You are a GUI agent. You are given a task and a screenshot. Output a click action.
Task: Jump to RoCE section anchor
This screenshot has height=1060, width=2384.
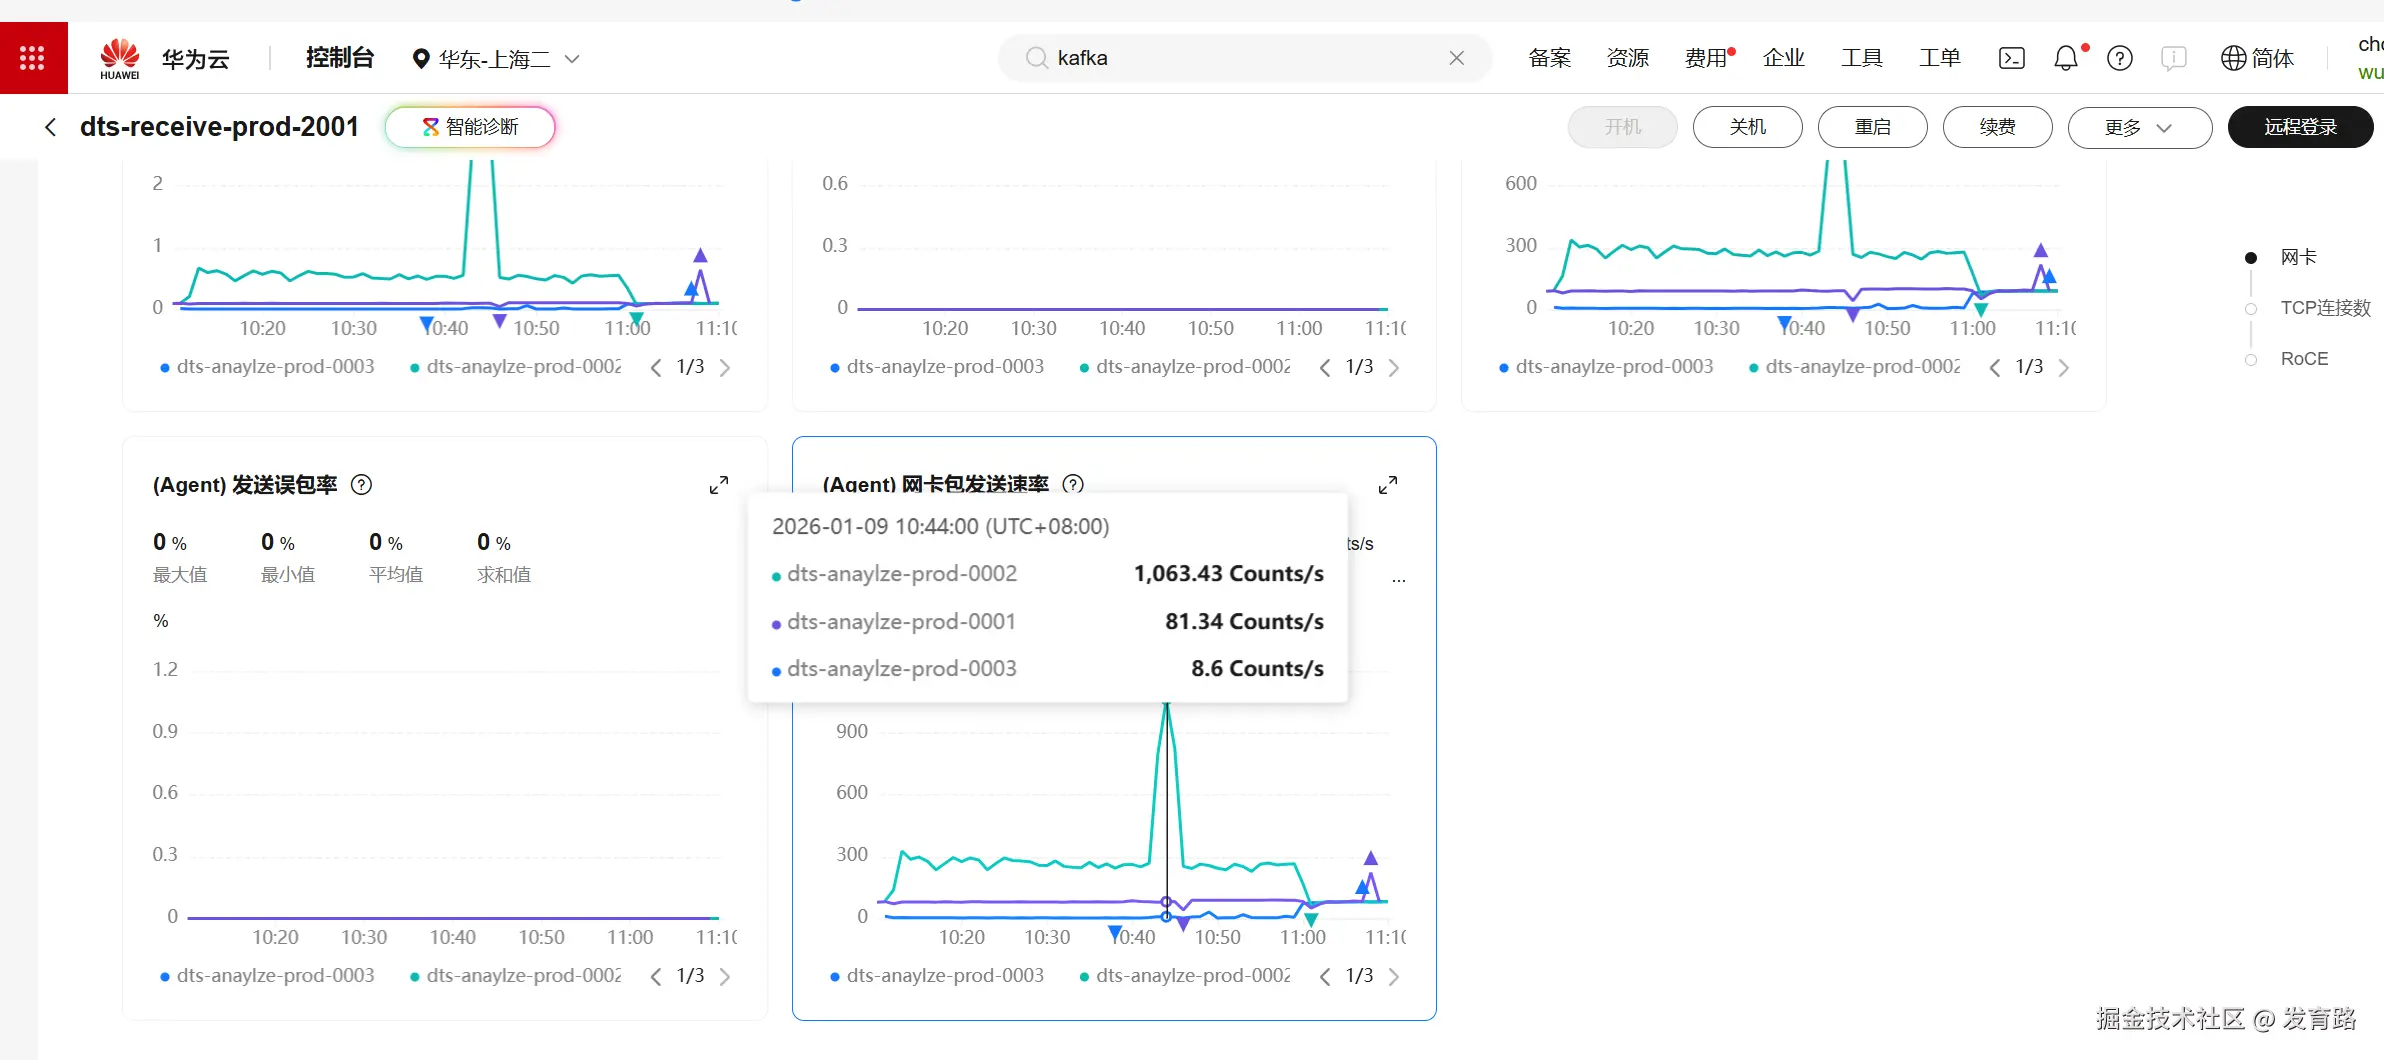[x=2304, y=359]
